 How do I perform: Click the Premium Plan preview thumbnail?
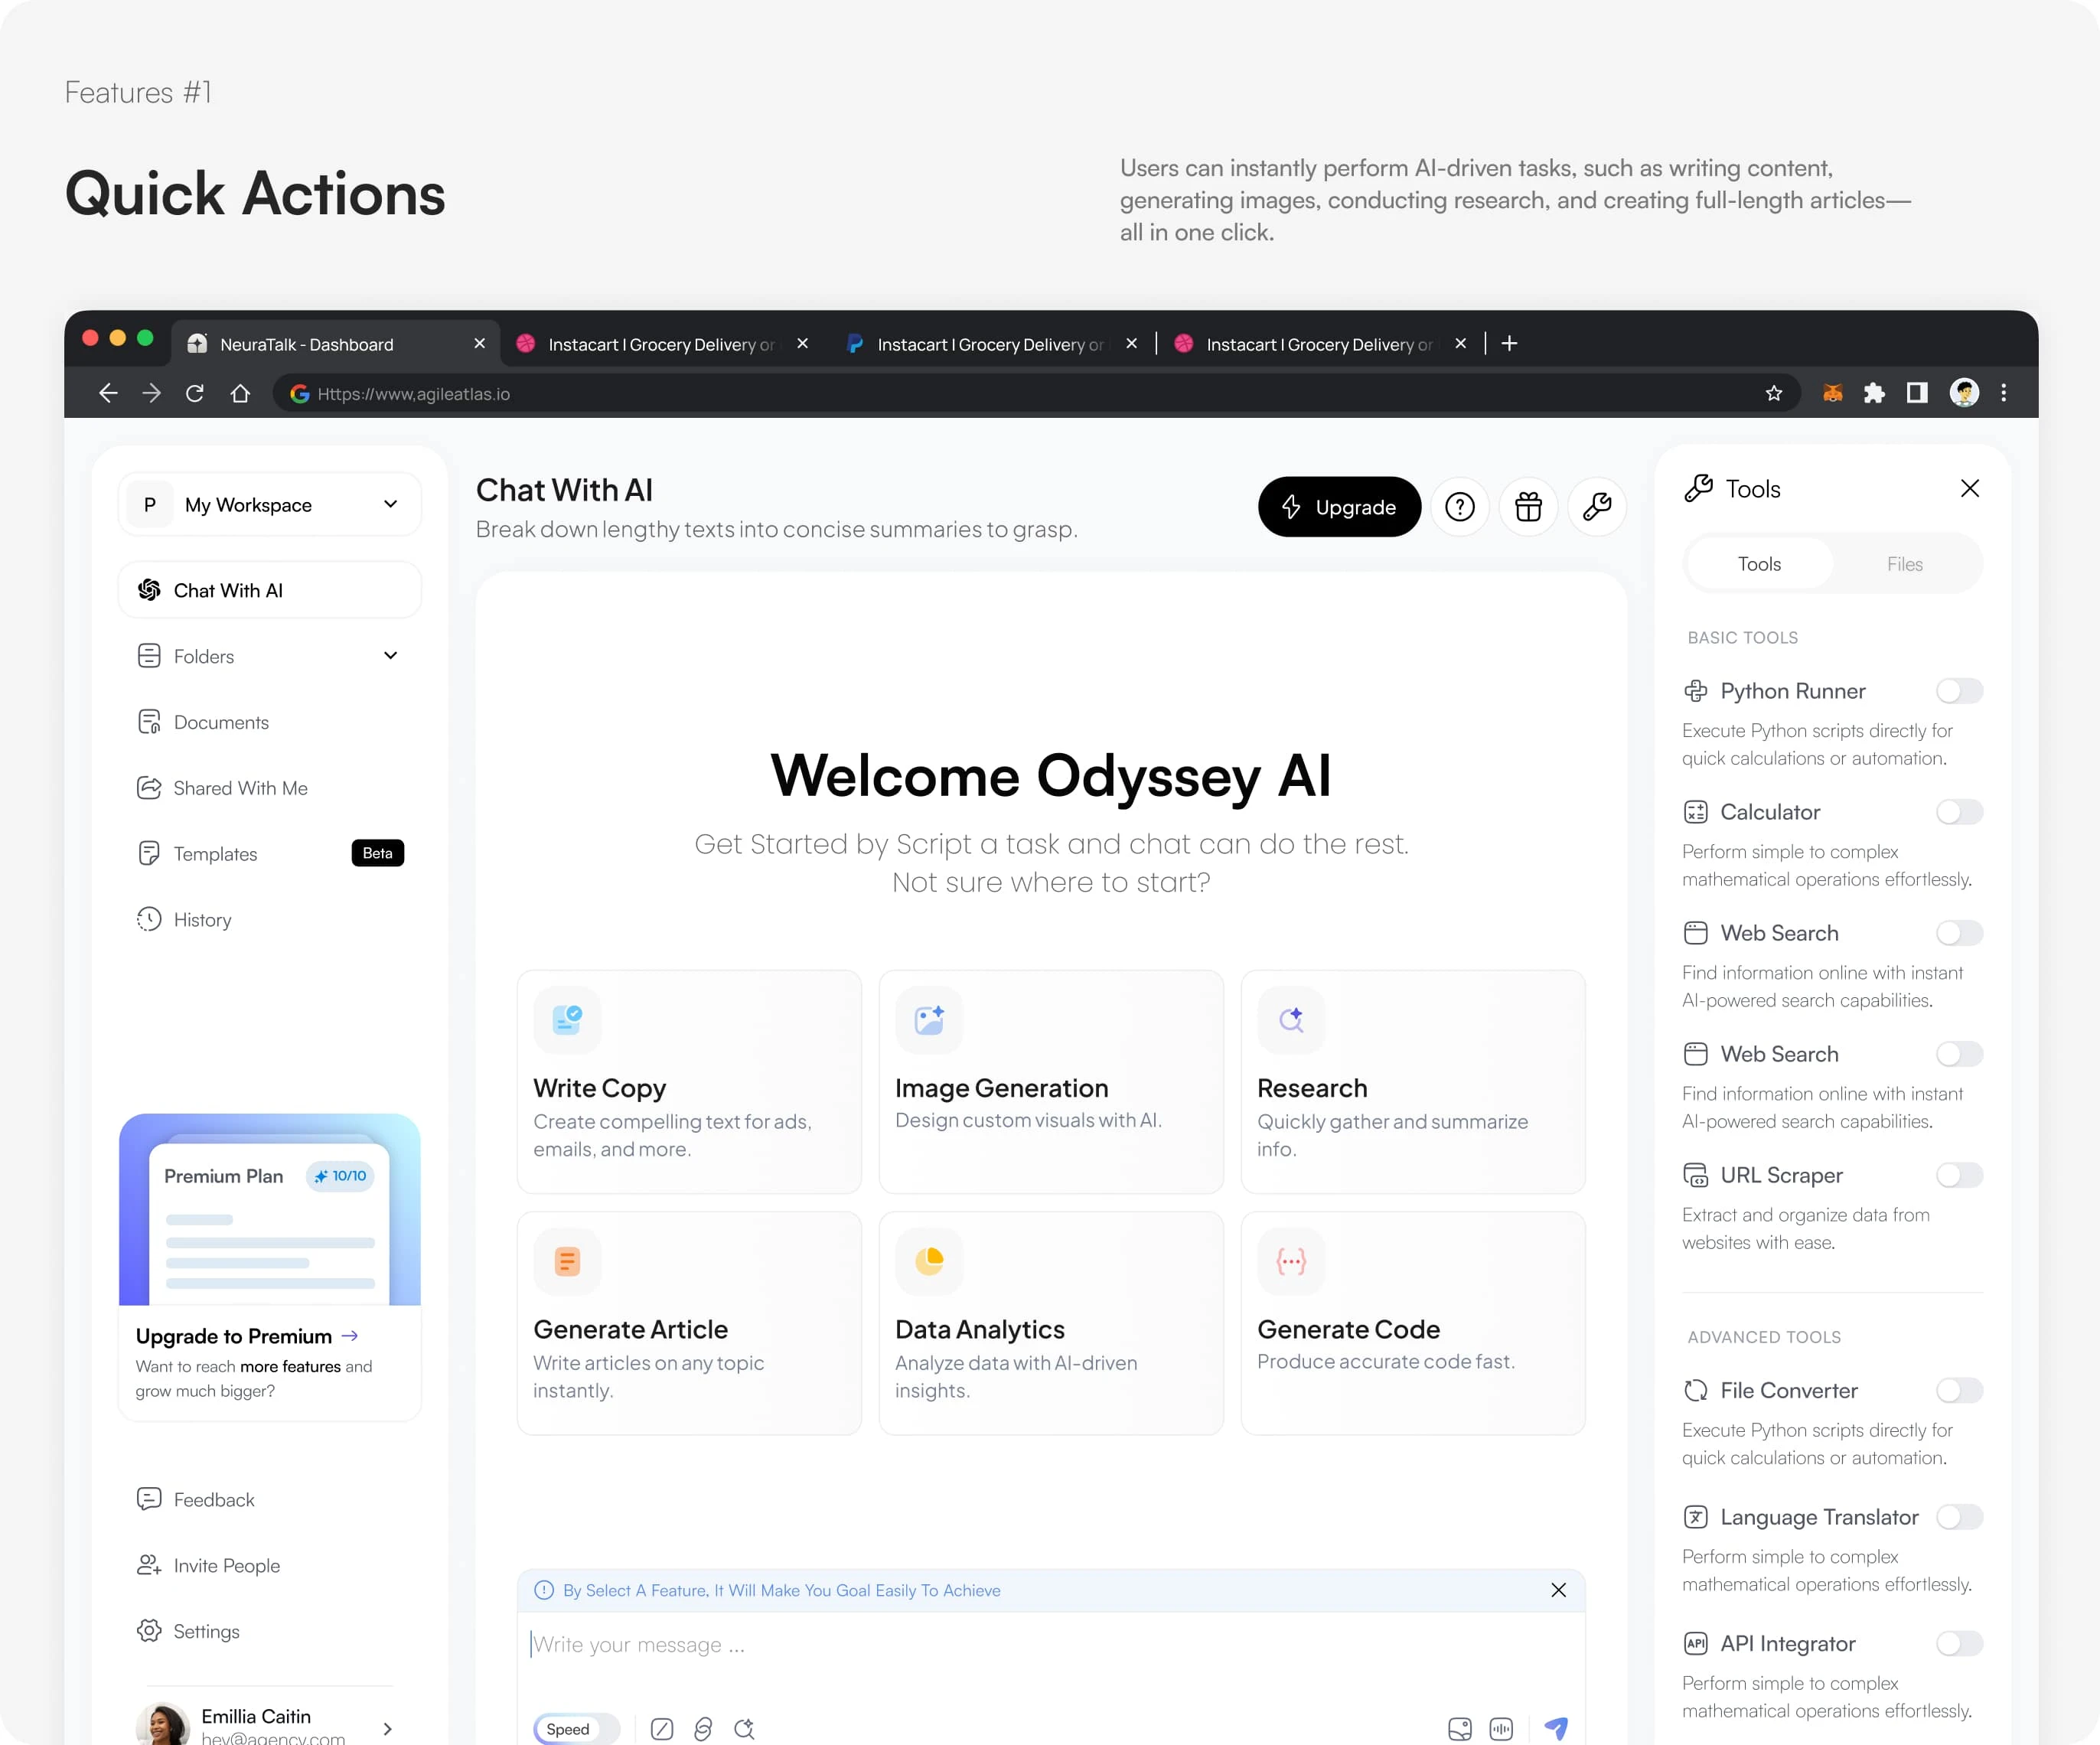point(269,1209)
